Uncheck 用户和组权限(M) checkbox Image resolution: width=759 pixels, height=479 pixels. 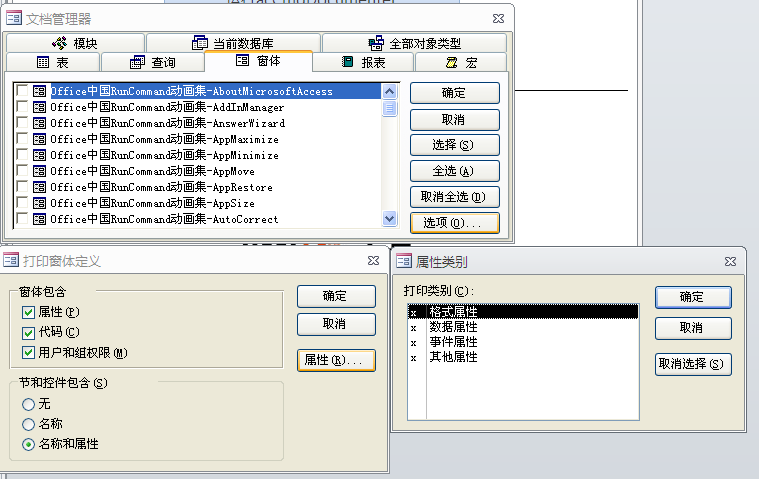pyautogui.click(x=29, y=353)
